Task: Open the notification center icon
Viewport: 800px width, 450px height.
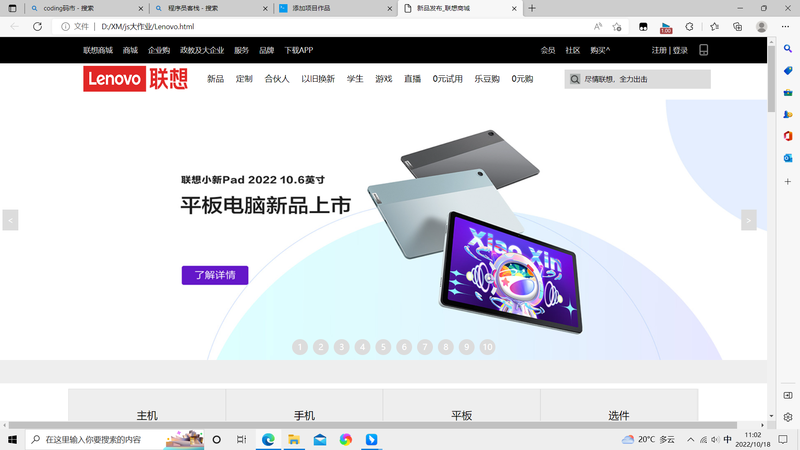Action: tap(783, 439)
